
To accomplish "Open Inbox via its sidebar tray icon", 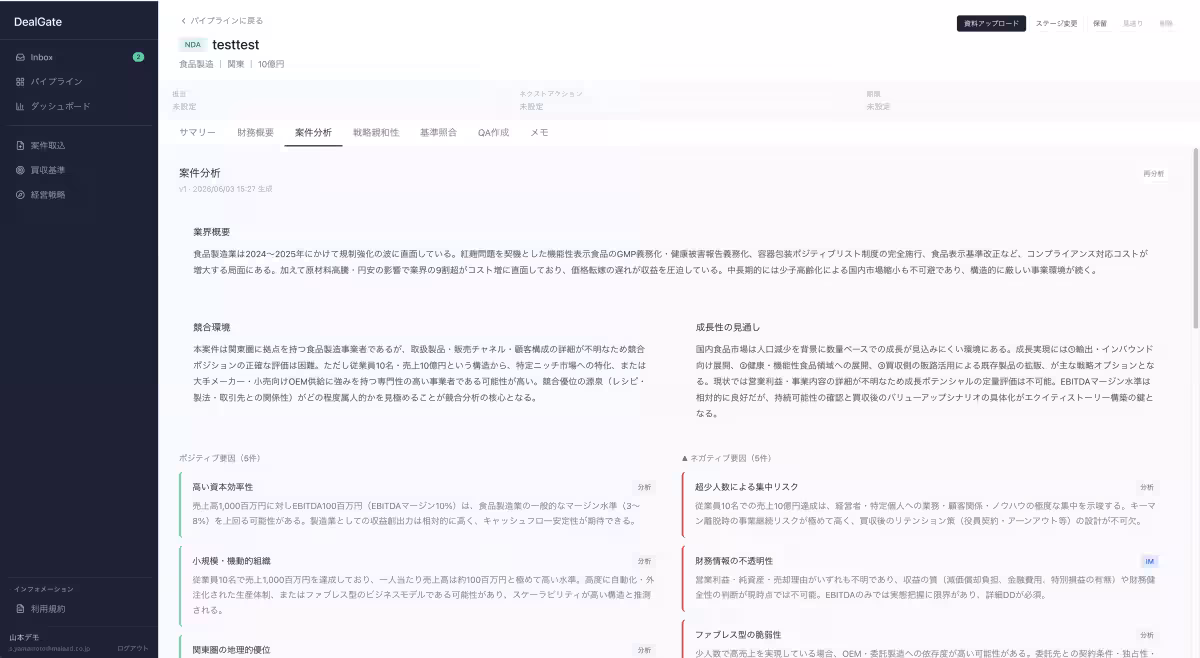I will (20, 57).
